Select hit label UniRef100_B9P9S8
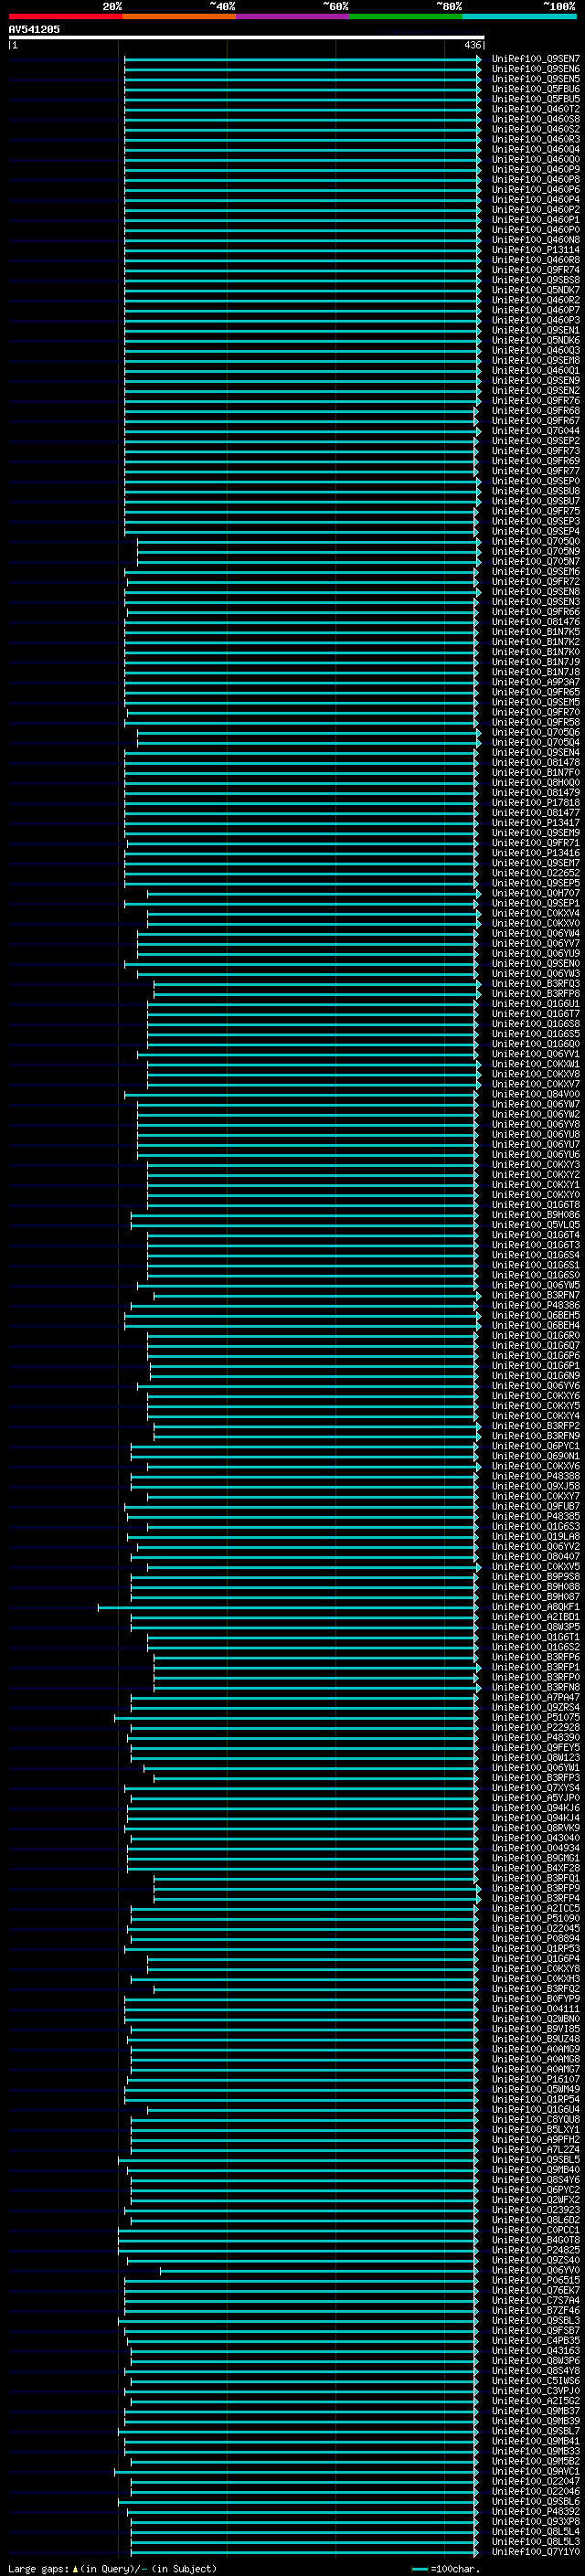 (535, 1577)
